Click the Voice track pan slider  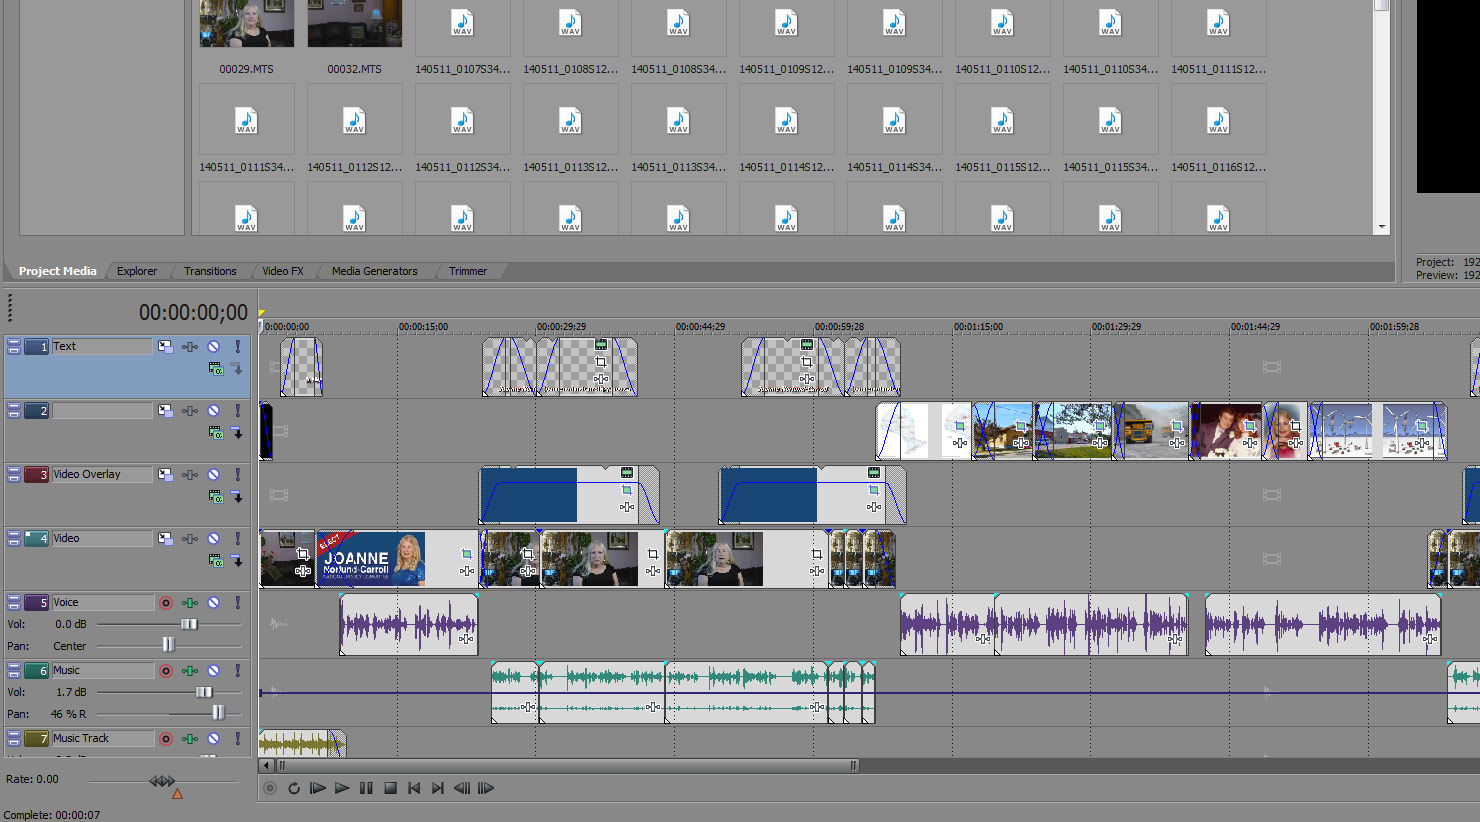[x=169, y=646]
